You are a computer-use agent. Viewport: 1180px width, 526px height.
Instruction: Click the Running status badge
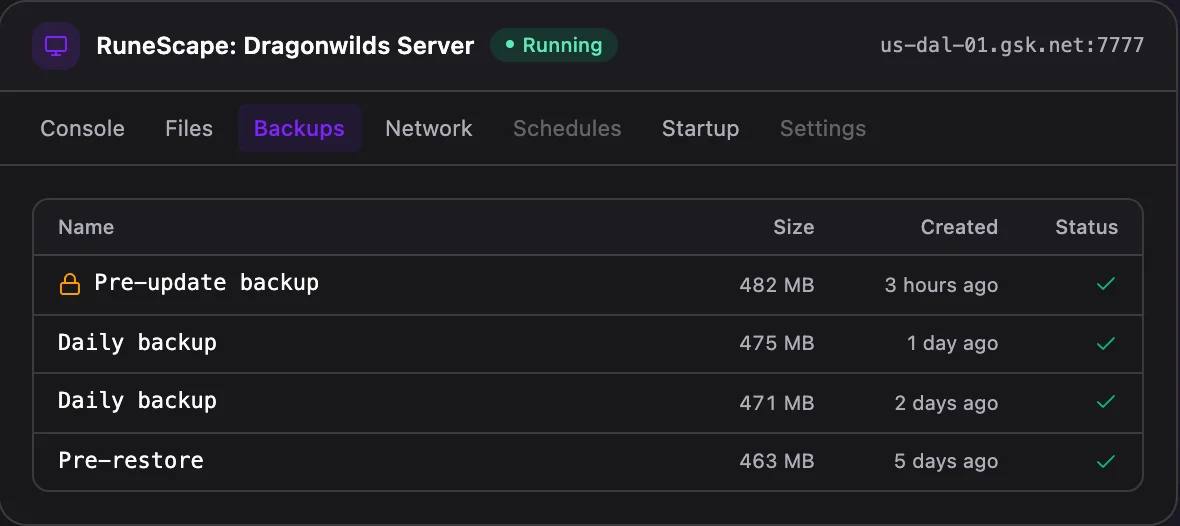(554, 45)
